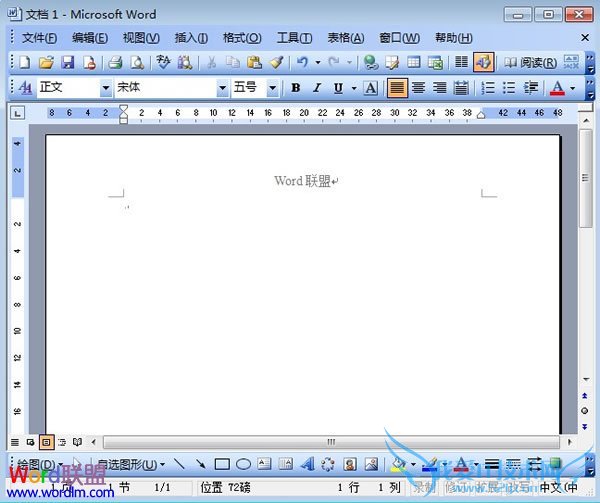Cut with the scissors icon
600x503 pixels.
click(x=211, y=62)
